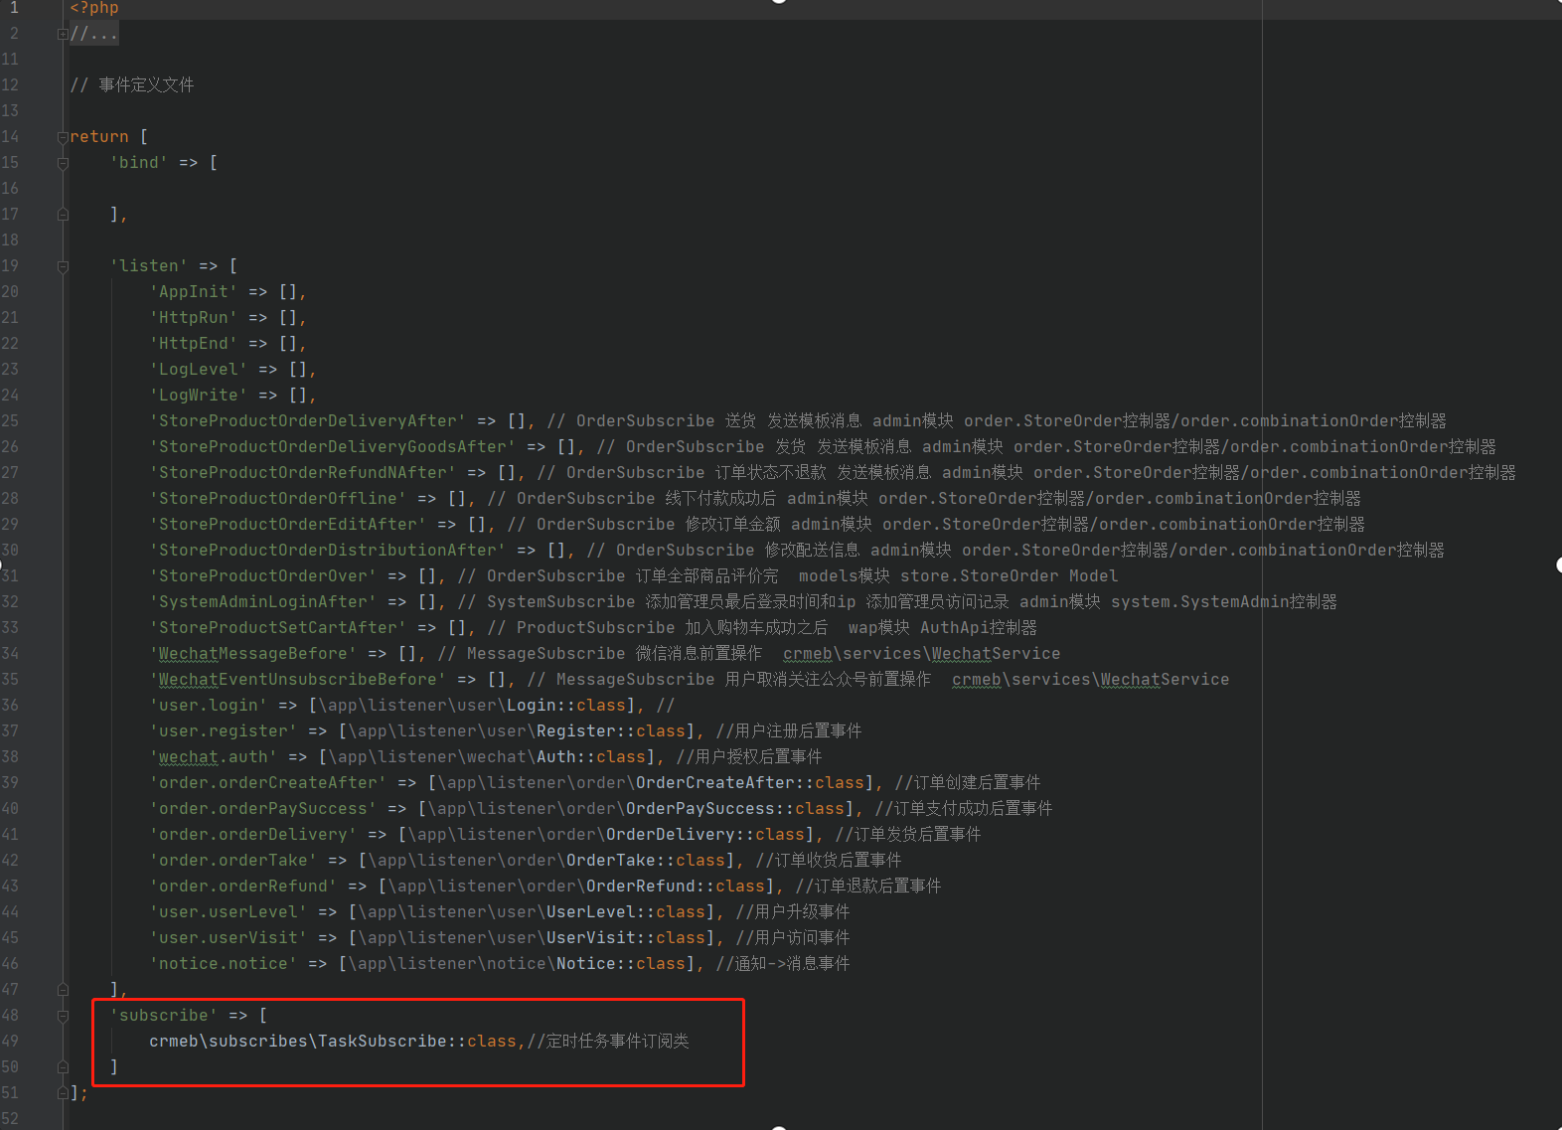Image resolution: width=1562 pixels, height=1130 pixels.
Task: Place cursor inside 'notice.notice' on line 46
Action: pos(222,963)
